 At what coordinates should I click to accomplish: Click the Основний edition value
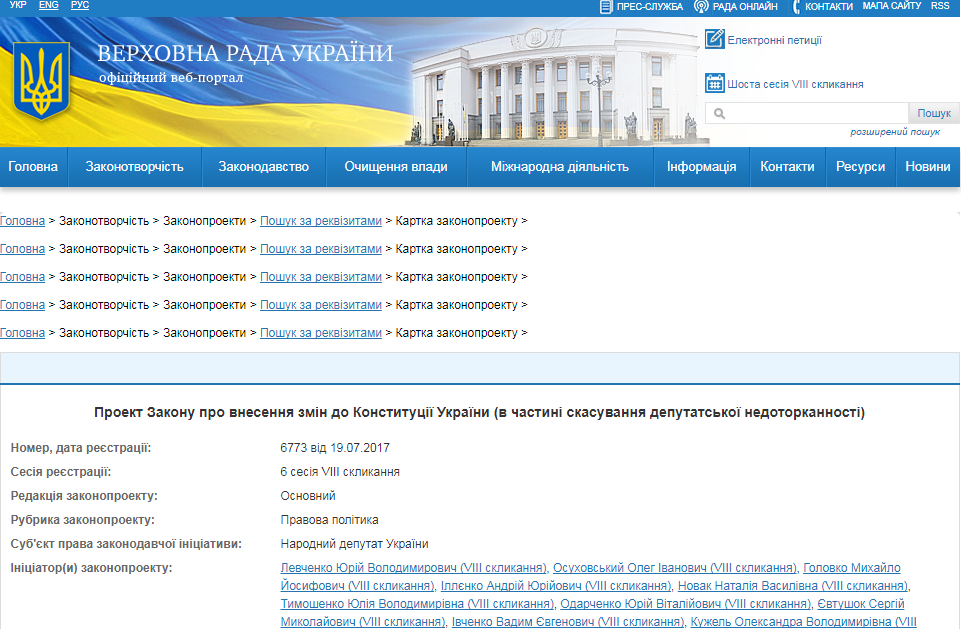click(x=308, y=496)
